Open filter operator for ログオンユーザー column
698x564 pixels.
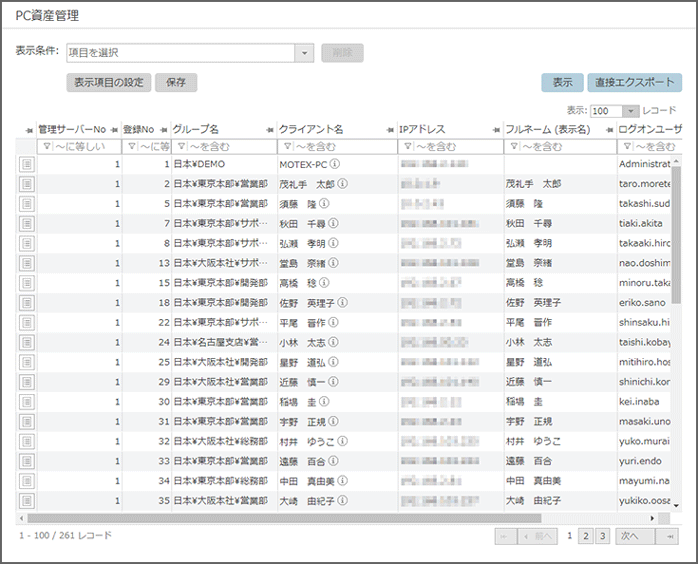tap(627, 146)
